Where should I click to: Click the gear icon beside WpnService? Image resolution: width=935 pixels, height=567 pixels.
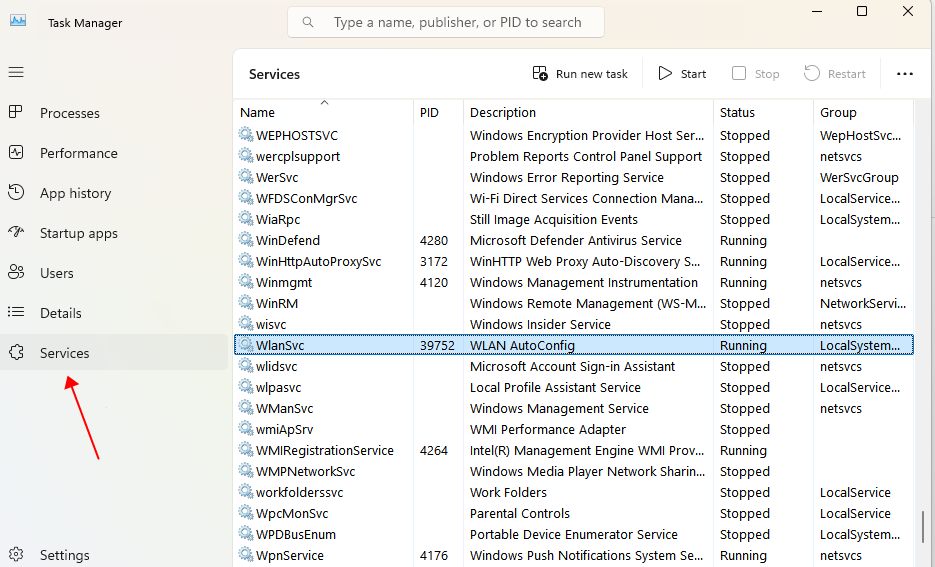[246, 554]
